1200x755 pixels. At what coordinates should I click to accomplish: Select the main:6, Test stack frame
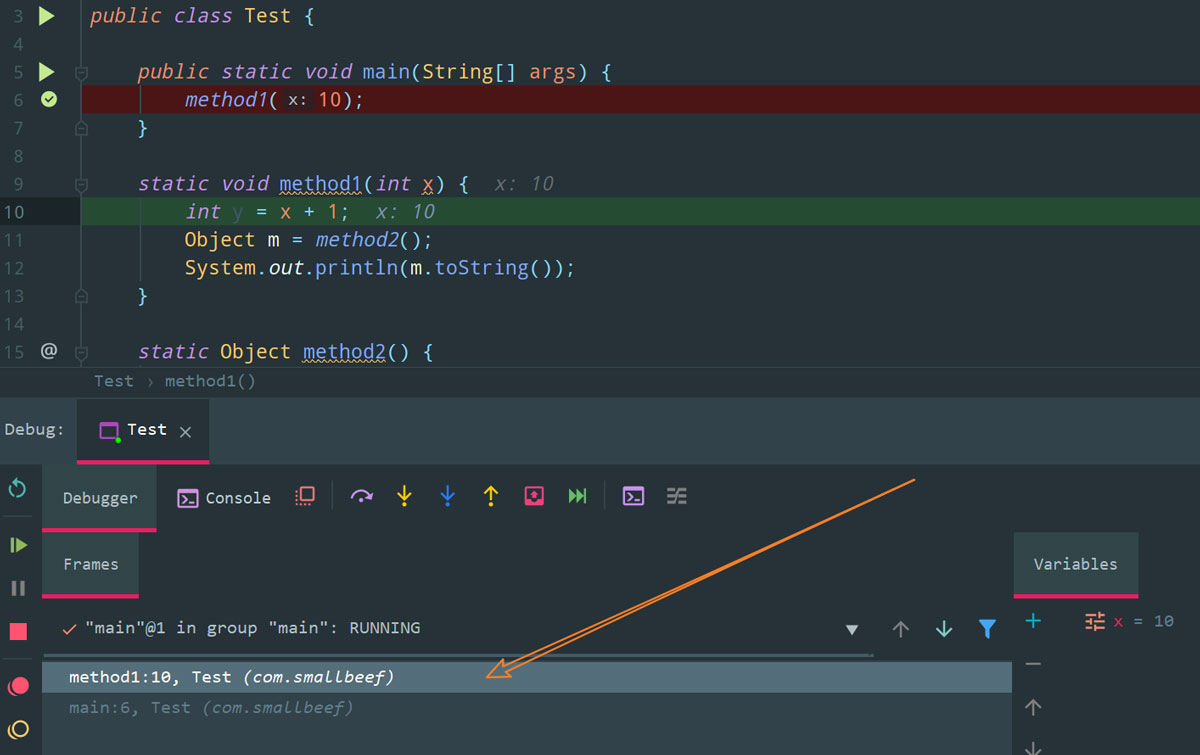pos(527,708)
